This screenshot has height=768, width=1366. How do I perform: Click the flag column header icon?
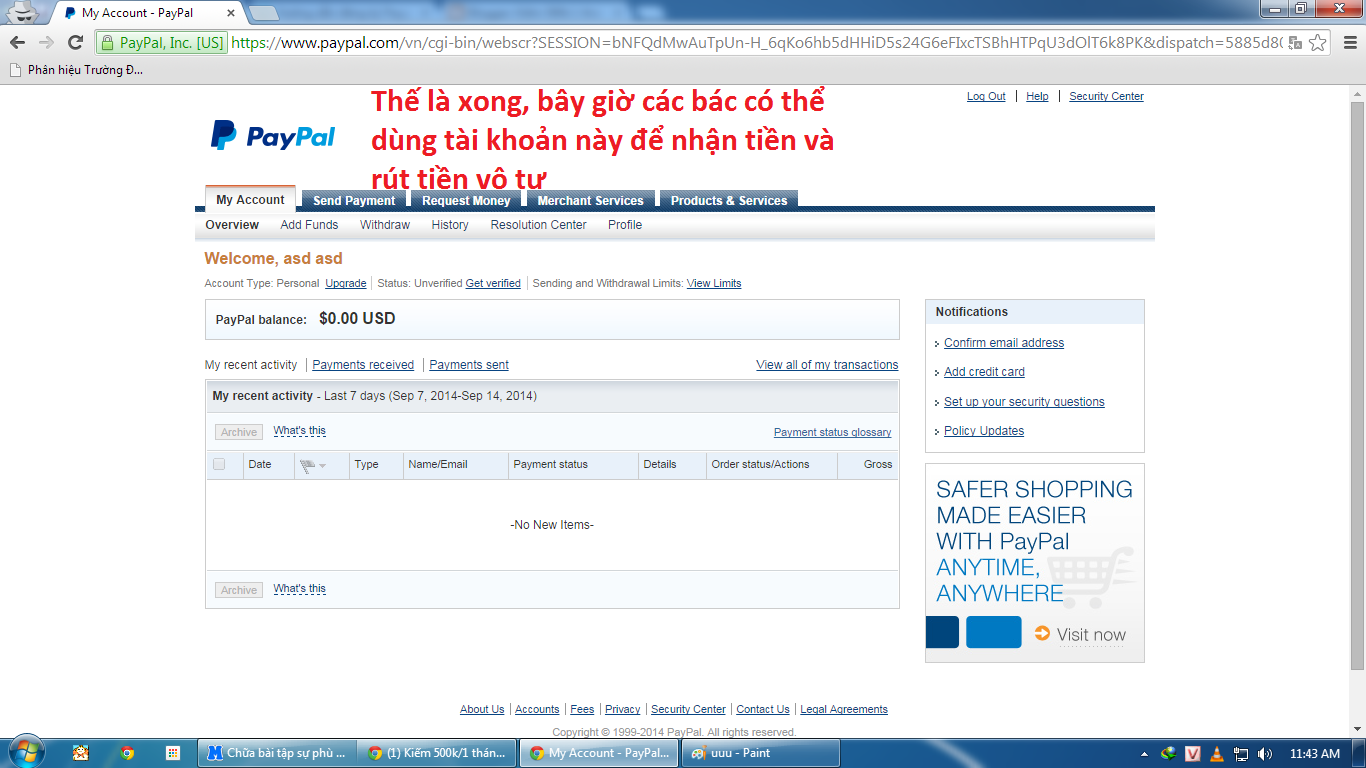(307, 465)
